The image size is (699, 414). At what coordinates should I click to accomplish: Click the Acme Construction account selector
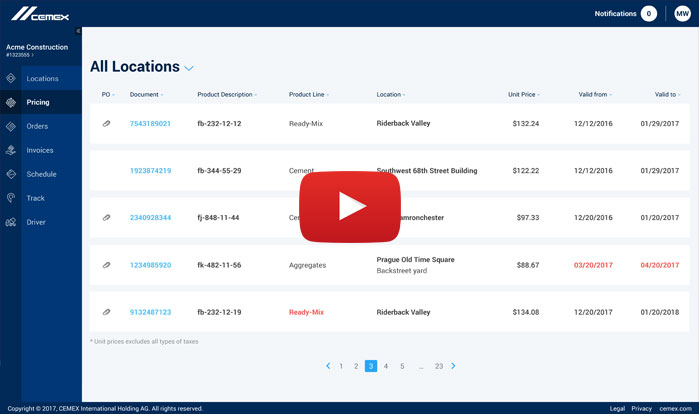click(37, 50)
